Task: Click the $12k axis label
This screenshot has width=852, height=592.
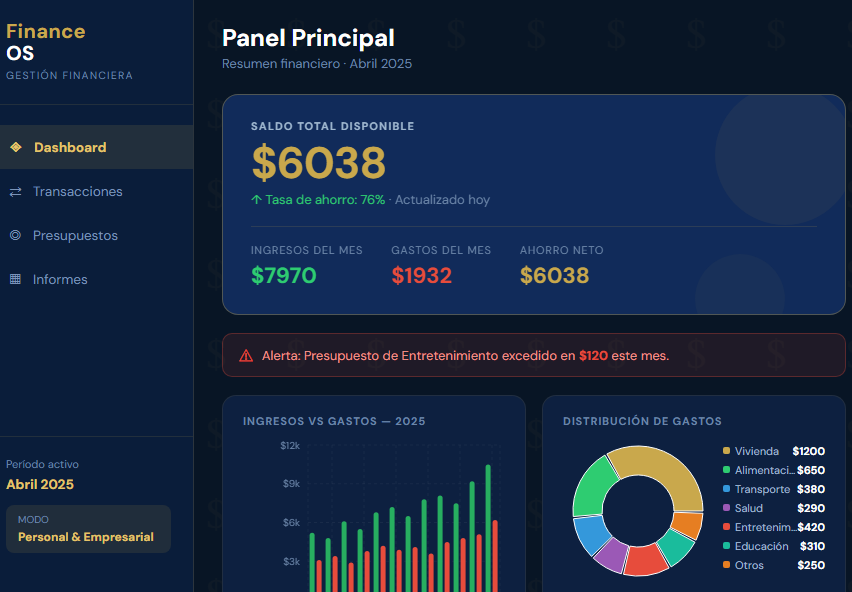Action: click(290, 445)
